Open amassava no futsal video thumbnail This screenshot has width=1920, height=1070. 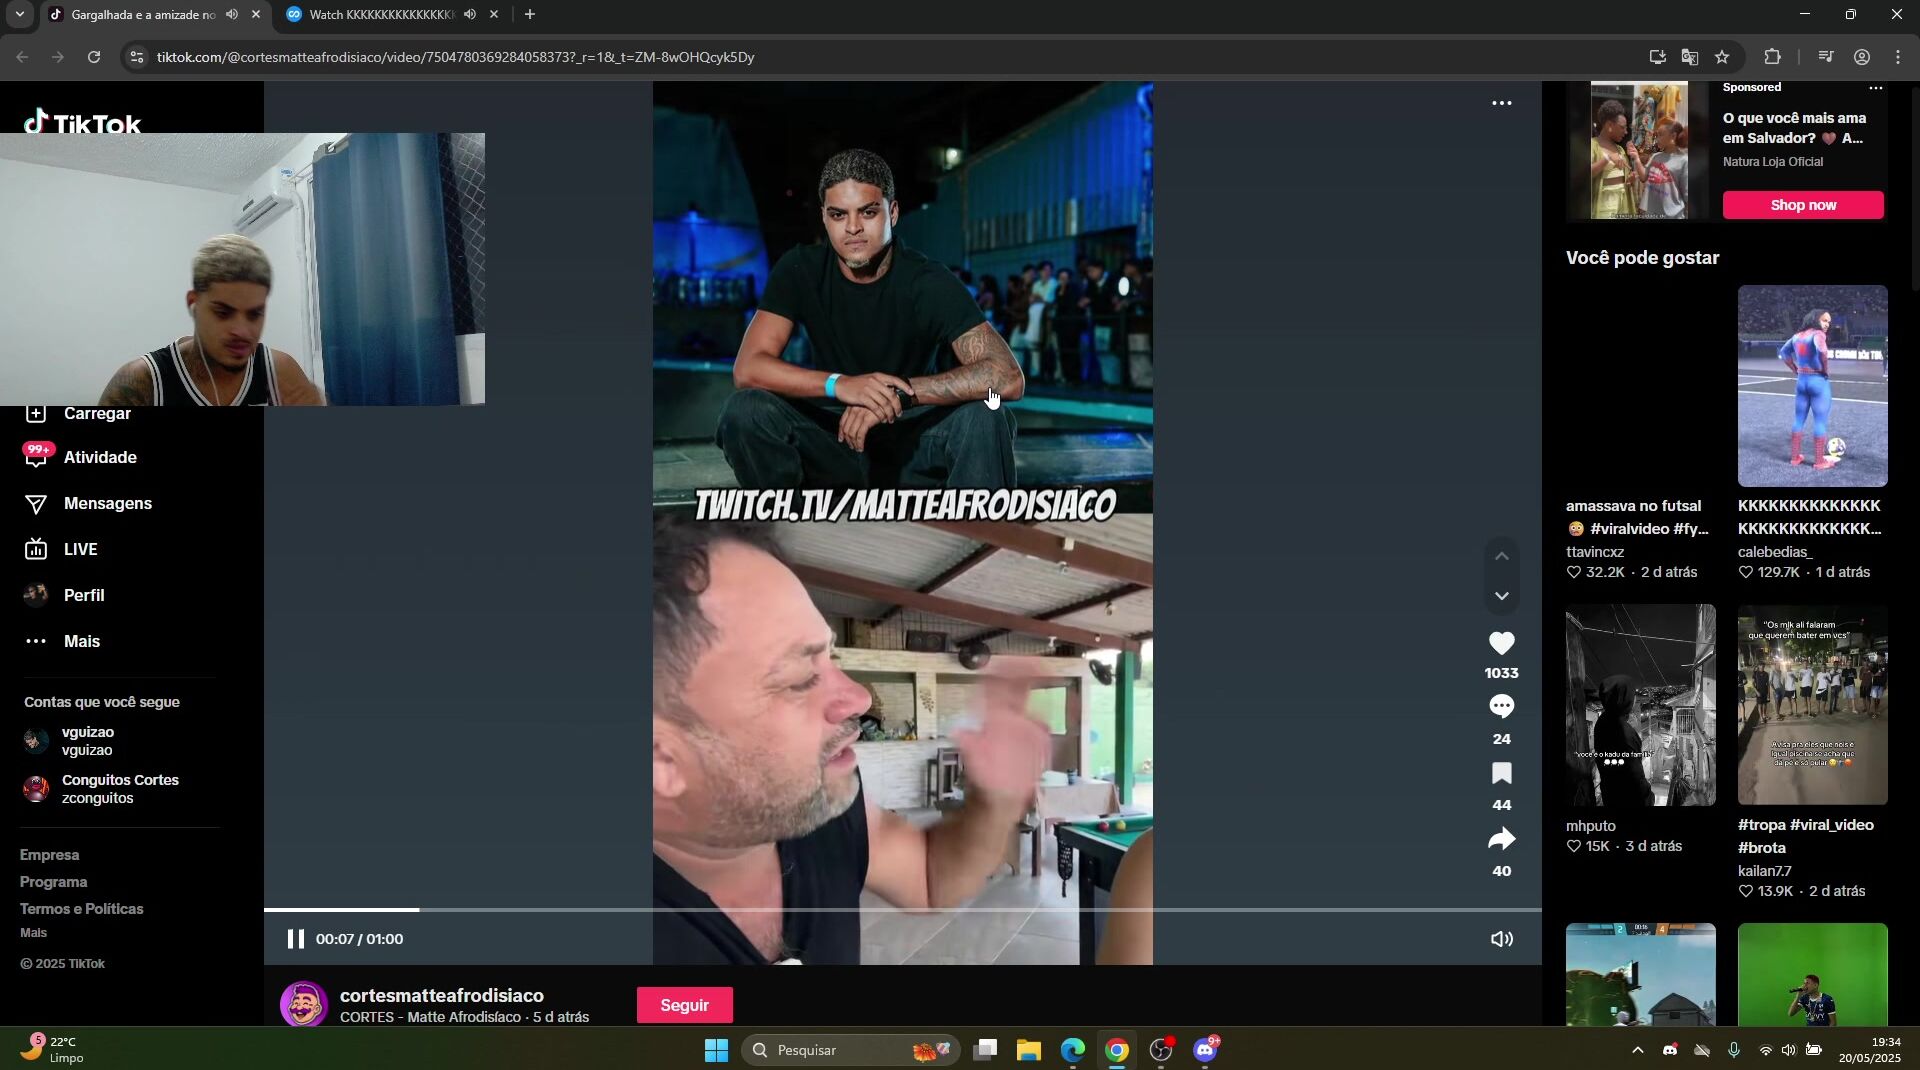1640,386
